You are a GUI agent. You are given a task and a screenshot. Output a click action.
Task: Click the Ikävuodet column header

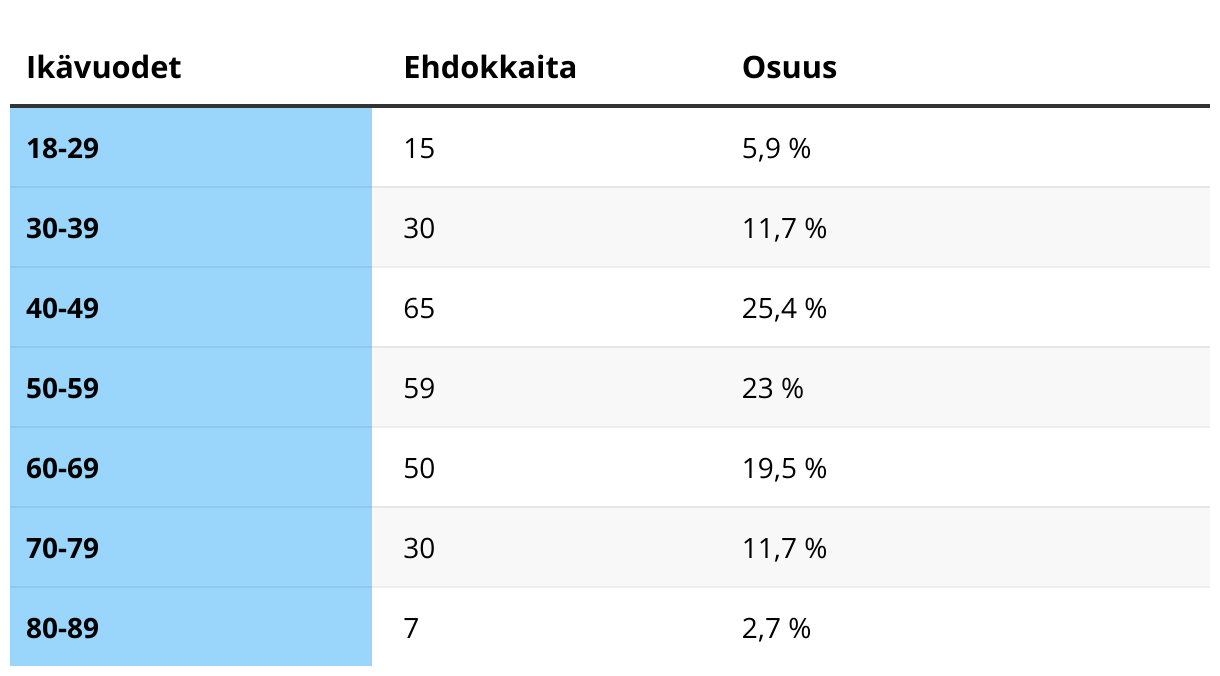coord(104,67)
